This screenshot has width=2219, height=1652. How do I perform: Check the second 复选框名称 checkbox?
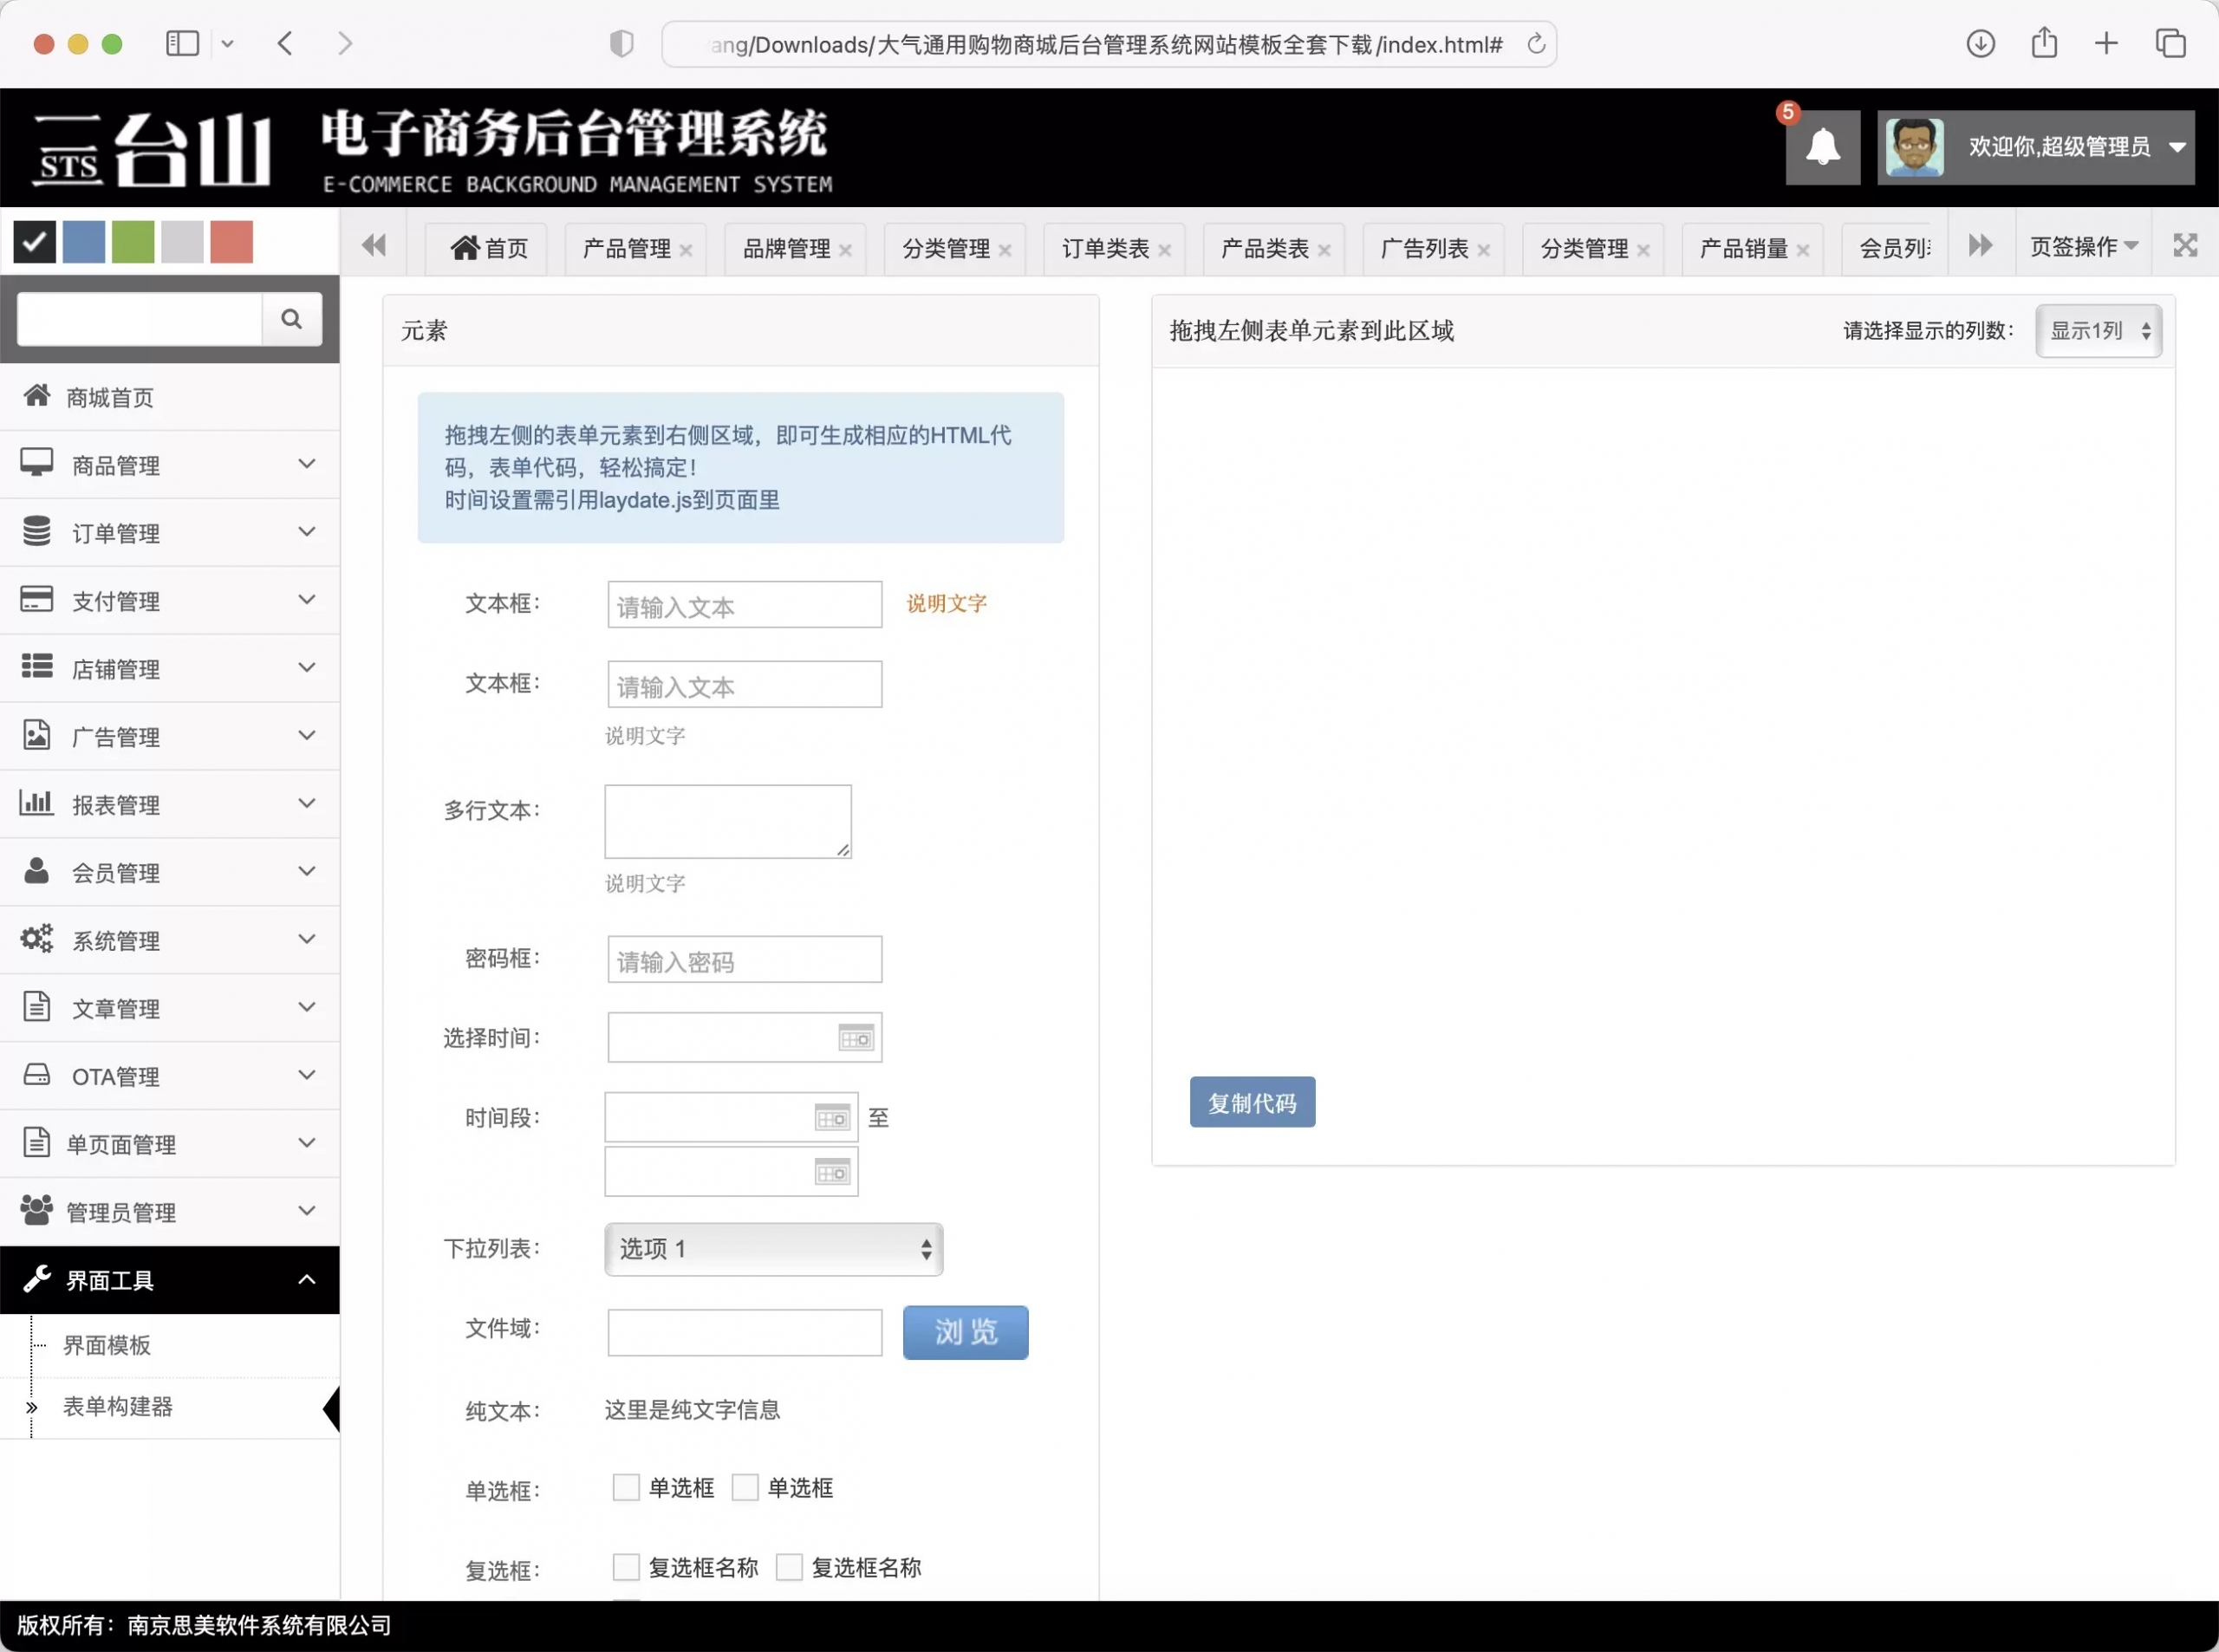[x=789, y=1566]
